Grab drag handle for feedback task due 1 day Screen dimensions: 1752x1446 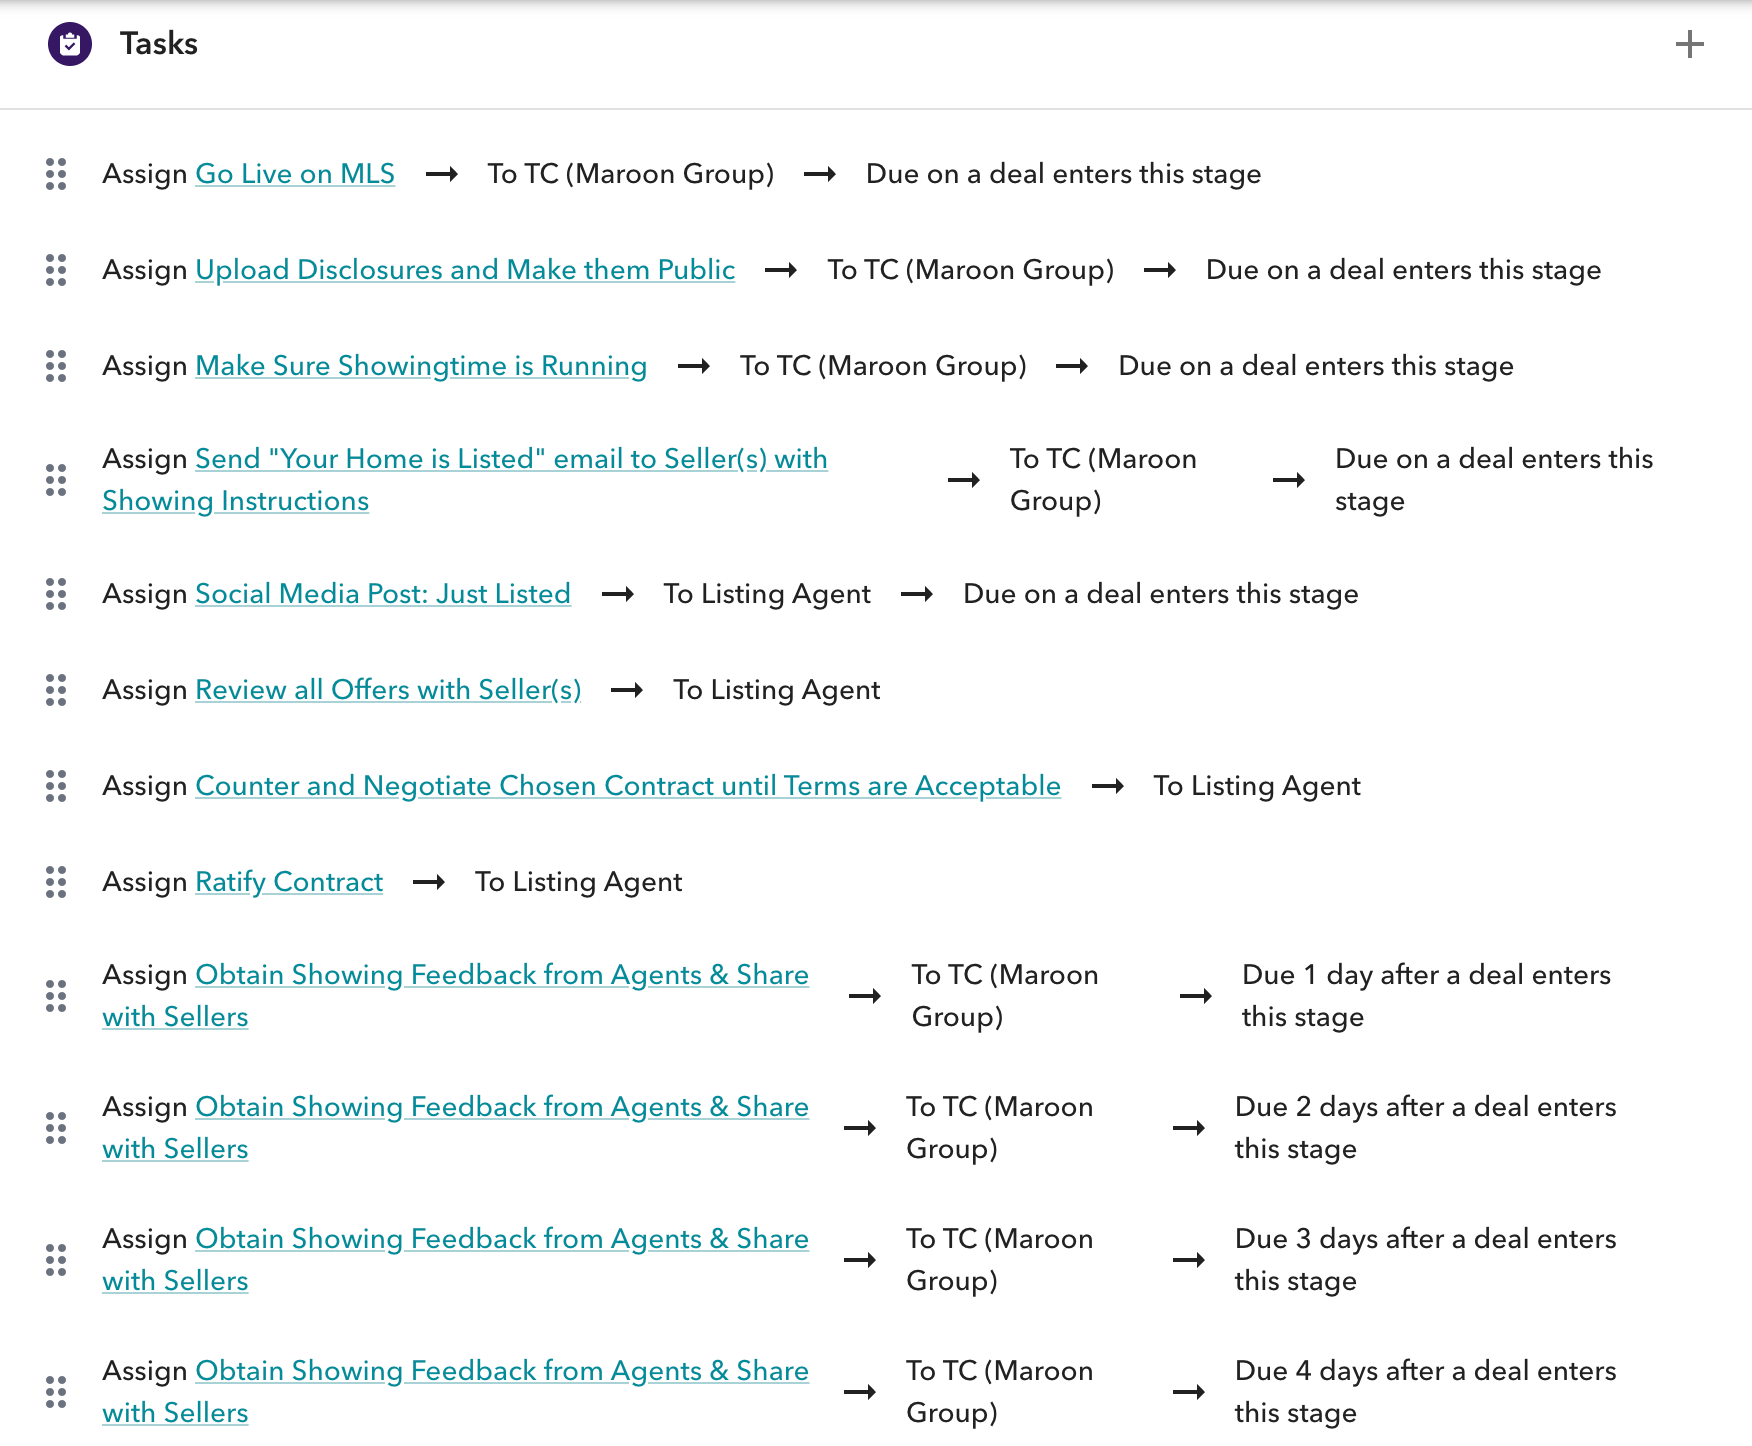pos(56,996)
